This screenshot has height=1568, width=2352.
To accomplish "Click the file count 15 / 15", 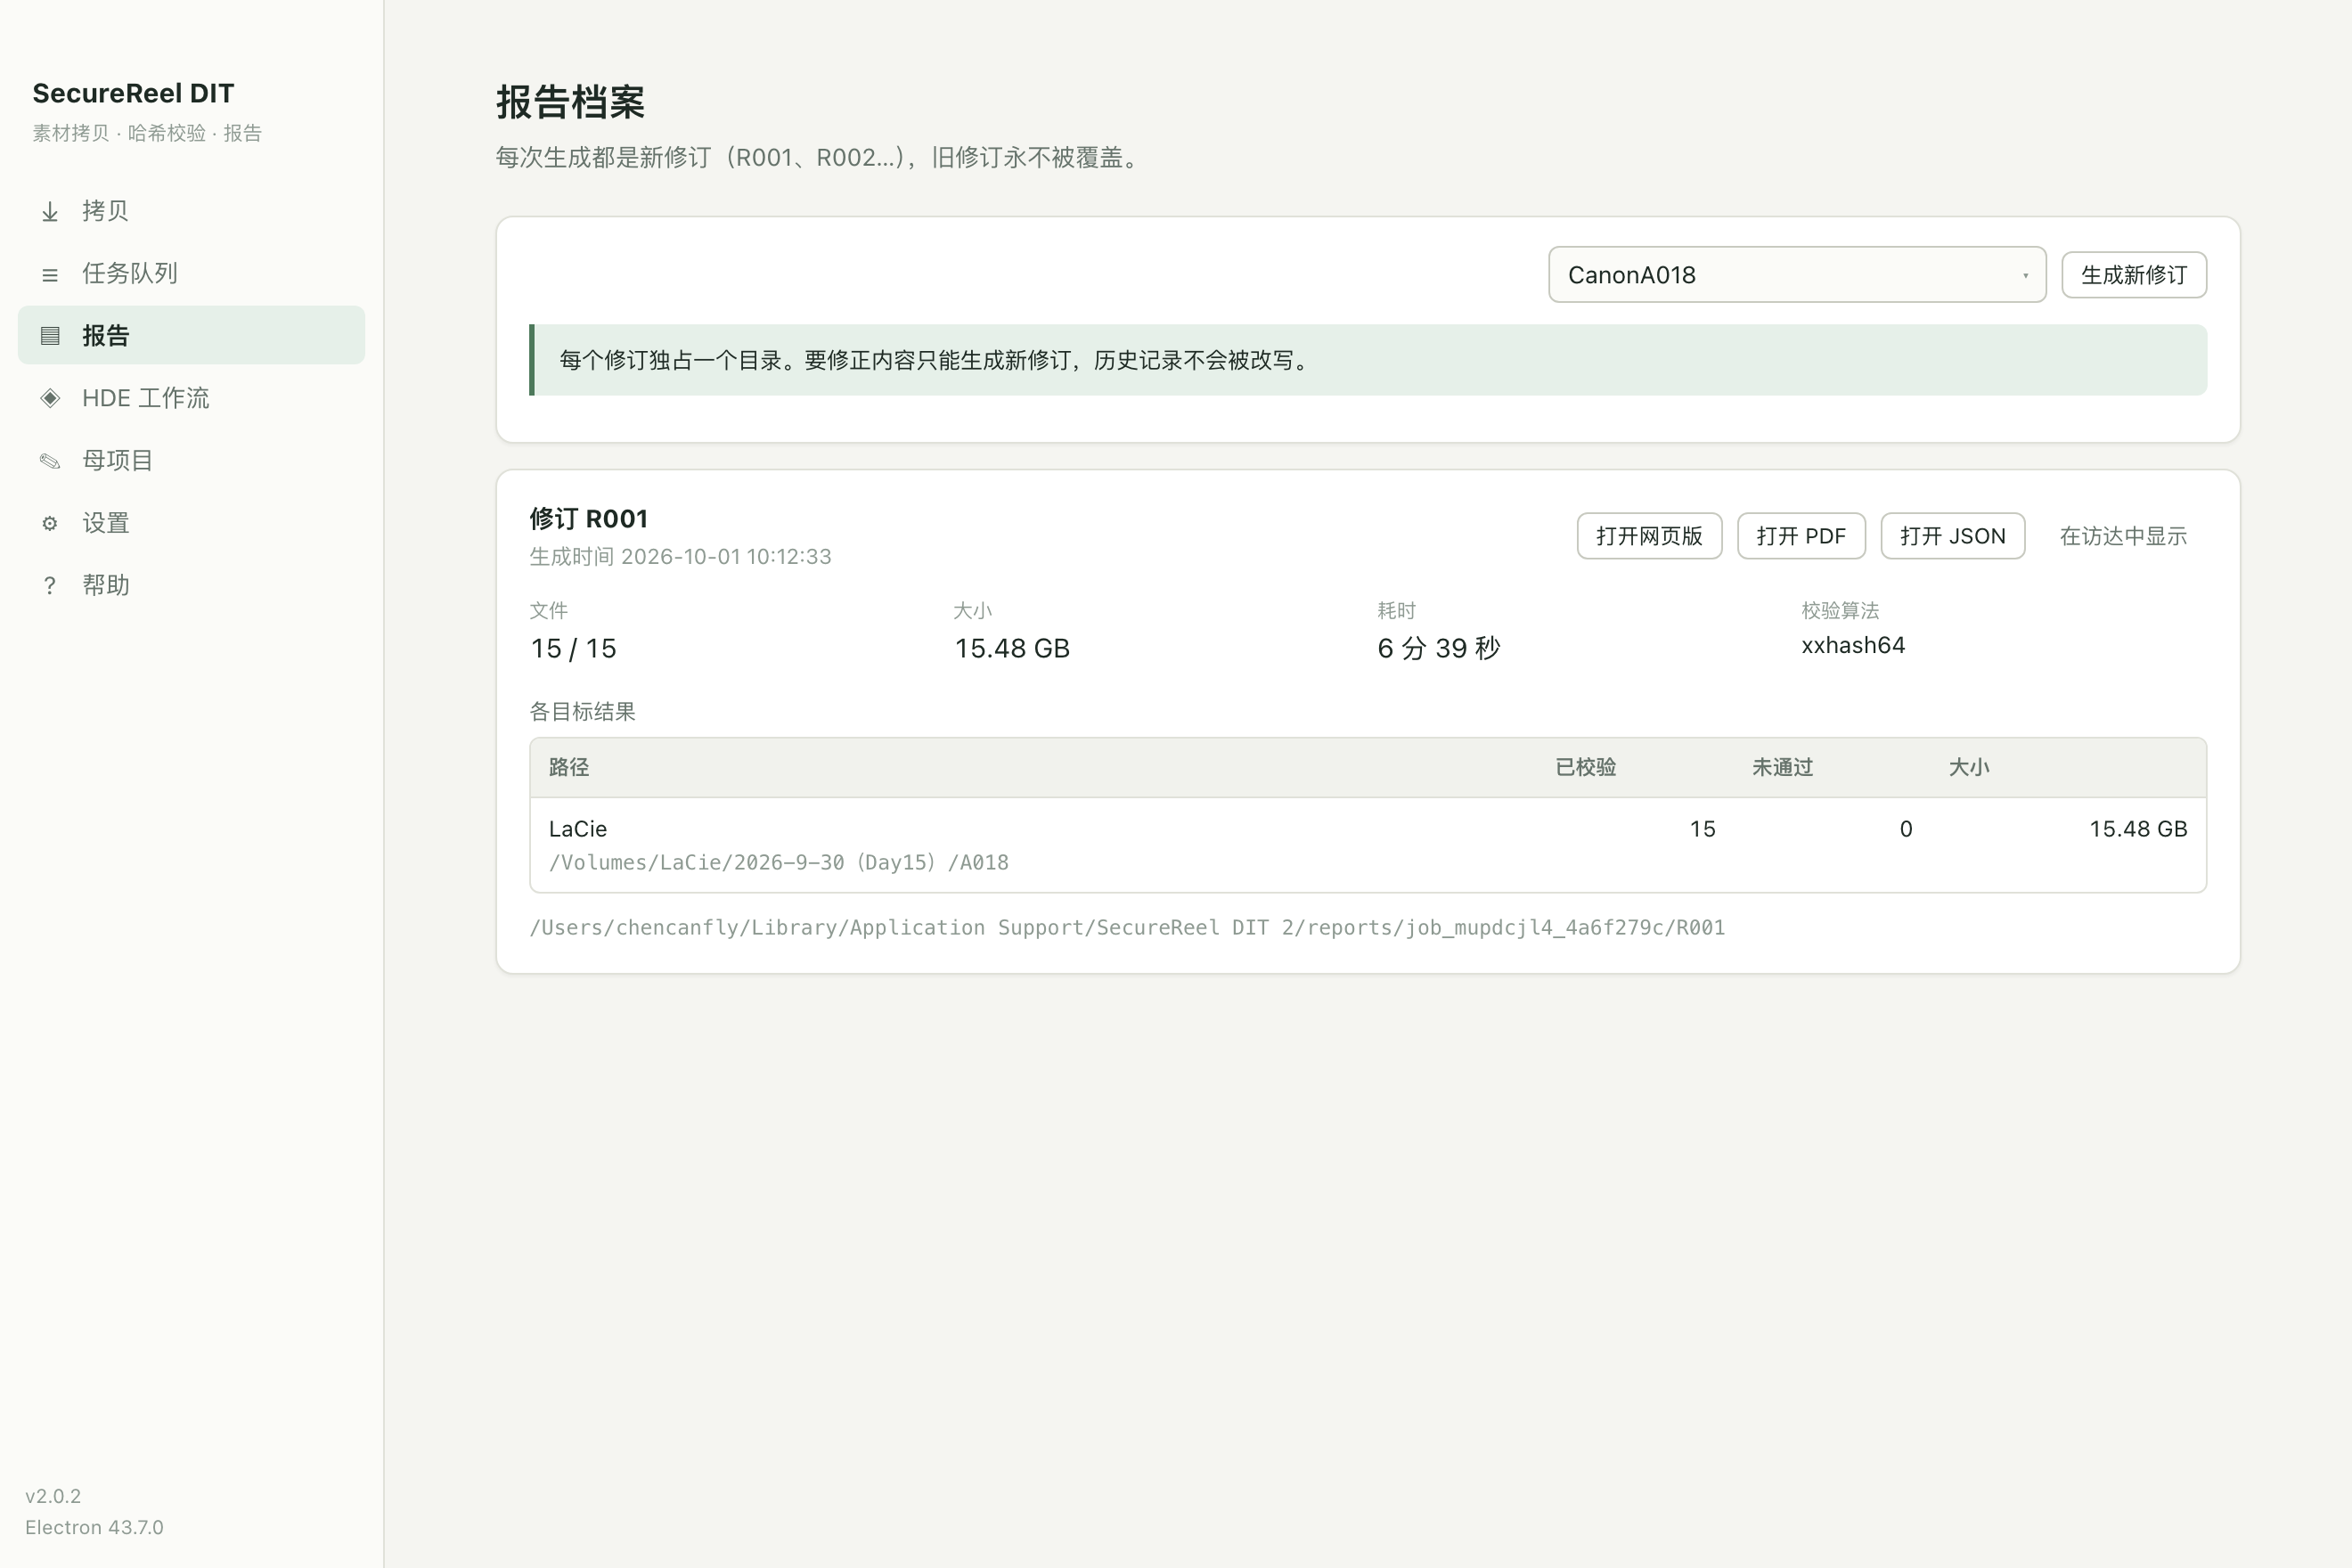I will 573,649.
